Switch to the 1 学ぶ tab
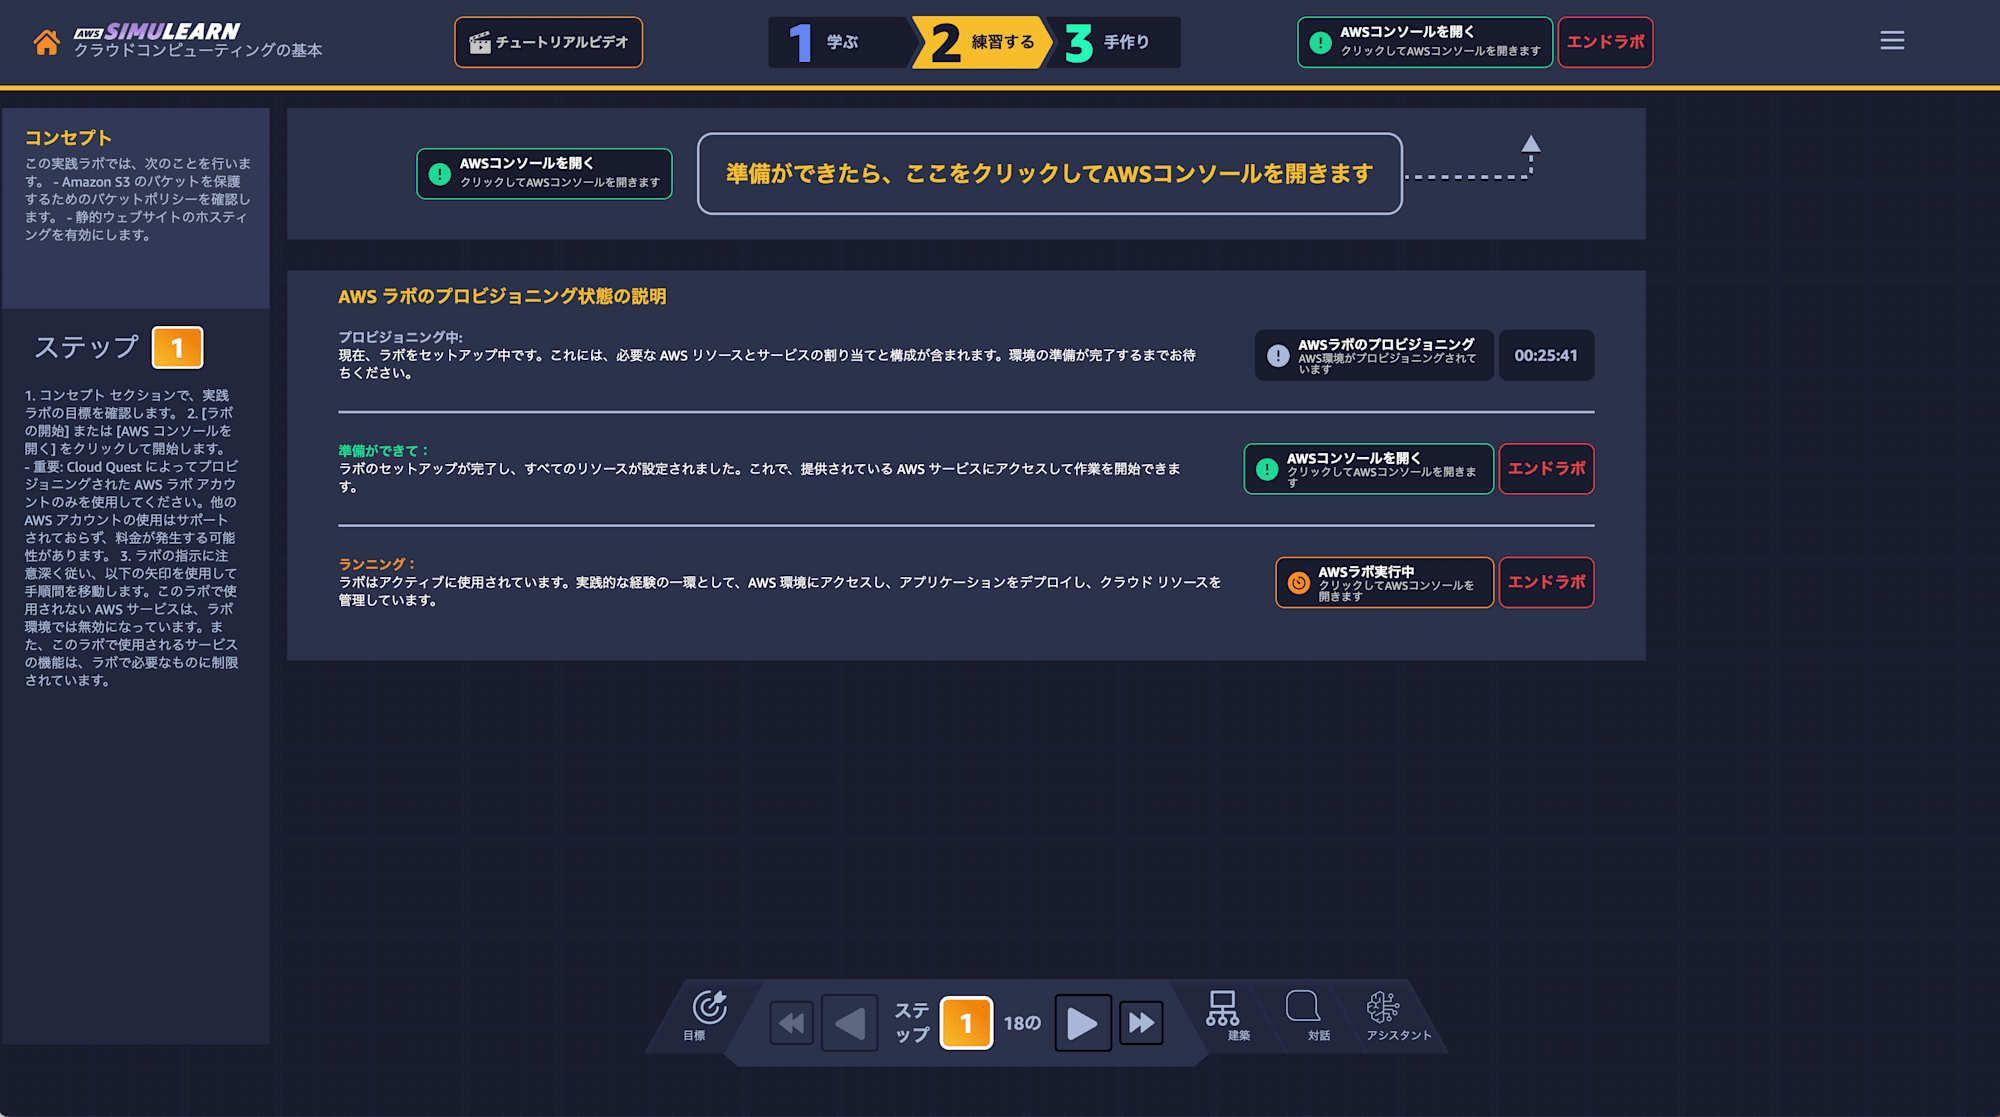The image size is (2000, 1117). (x=838, y=42)
